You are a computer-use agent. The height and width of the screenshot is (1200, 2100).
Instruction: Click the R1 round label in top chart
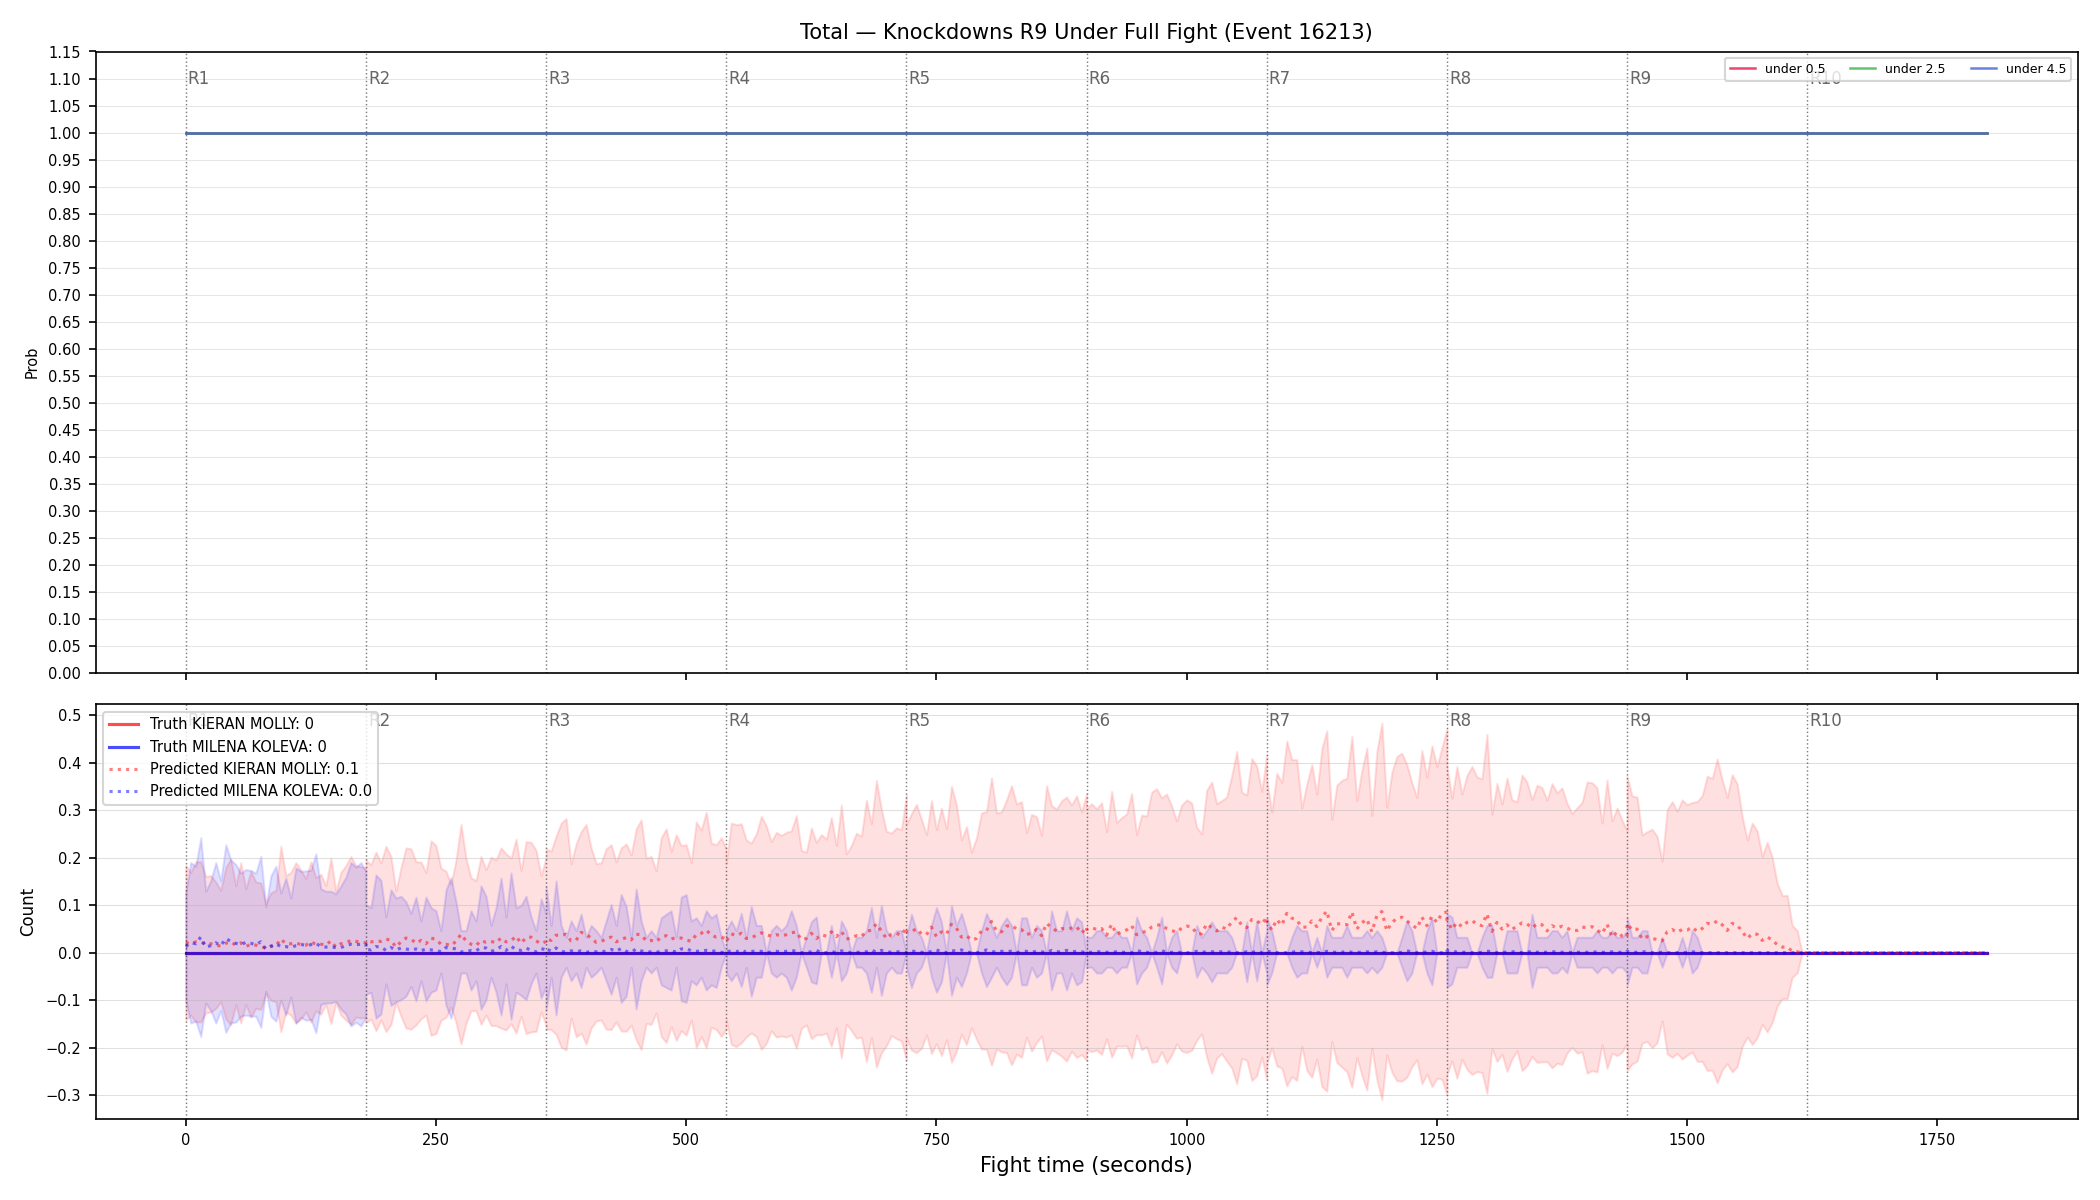tap(199, 78)
